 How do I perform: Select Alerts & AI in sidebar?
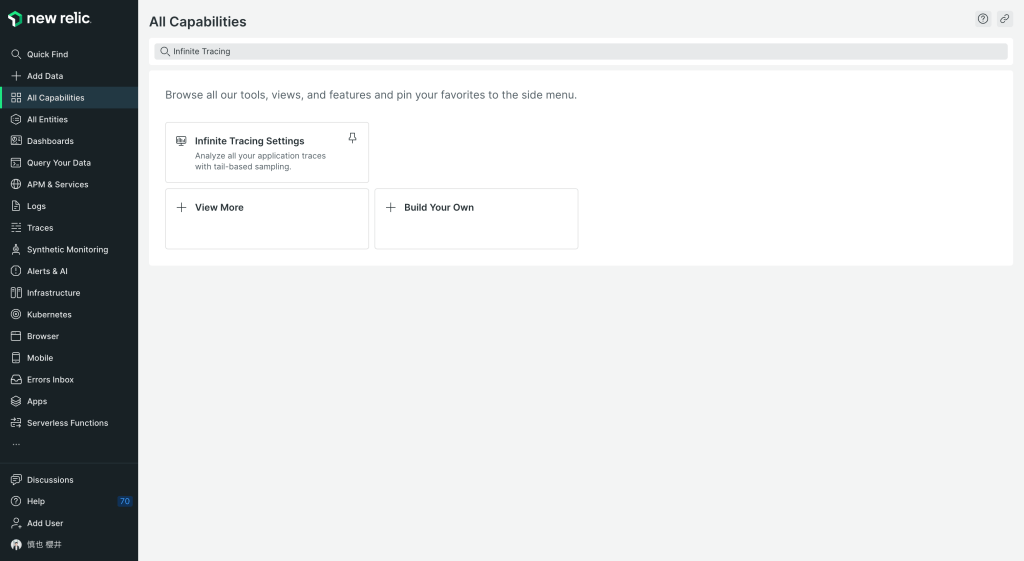coord(47,271)
